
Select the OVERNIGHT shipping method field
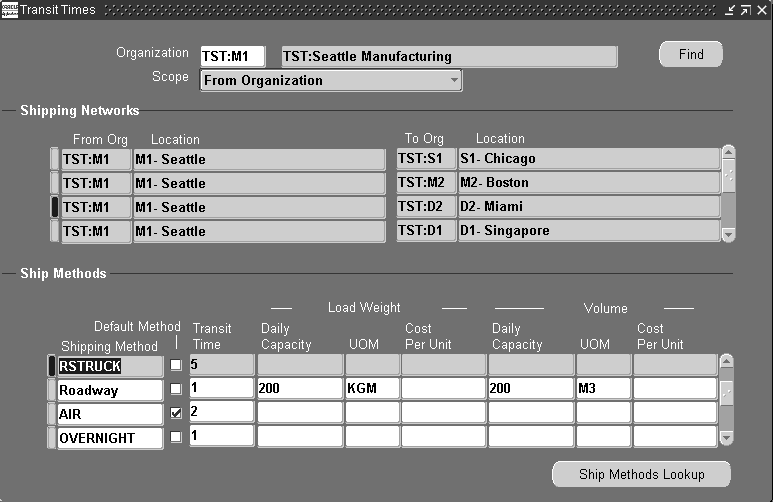click(x=110, y=438)
